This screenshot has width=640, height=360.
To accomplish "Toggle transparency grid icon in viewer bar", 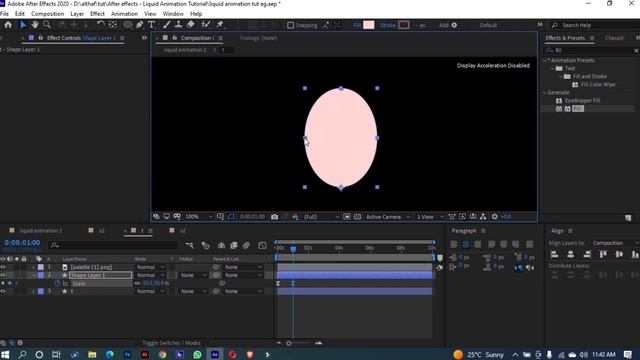I will tap(357, 217).
